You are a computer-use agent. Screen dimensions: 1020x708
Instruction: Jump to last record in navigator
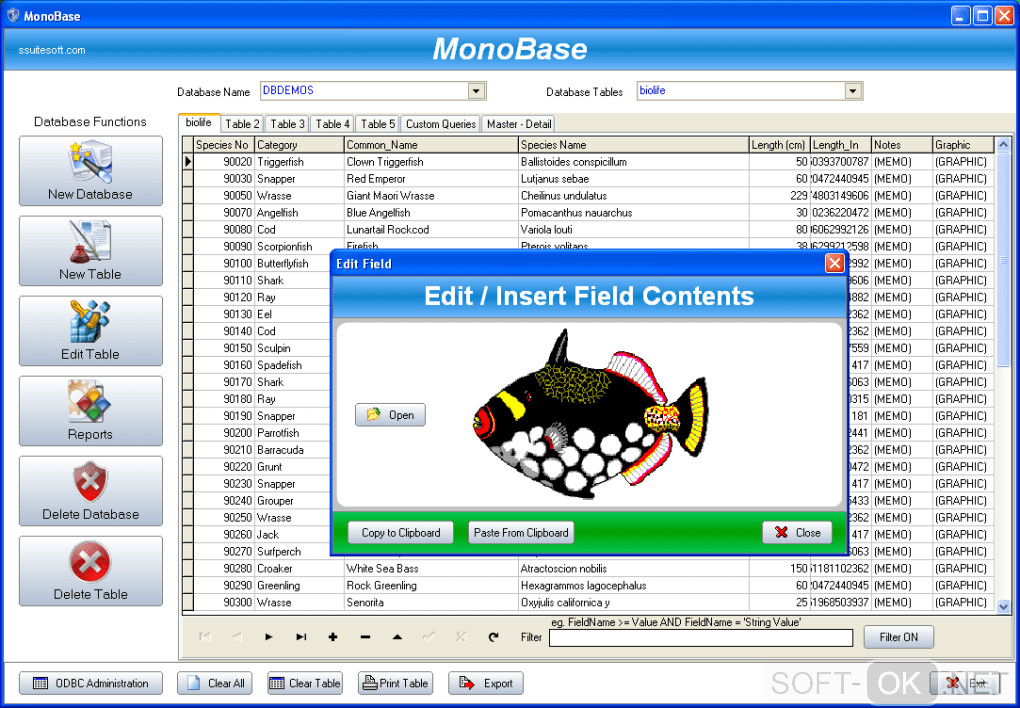[x=301, y=637]
